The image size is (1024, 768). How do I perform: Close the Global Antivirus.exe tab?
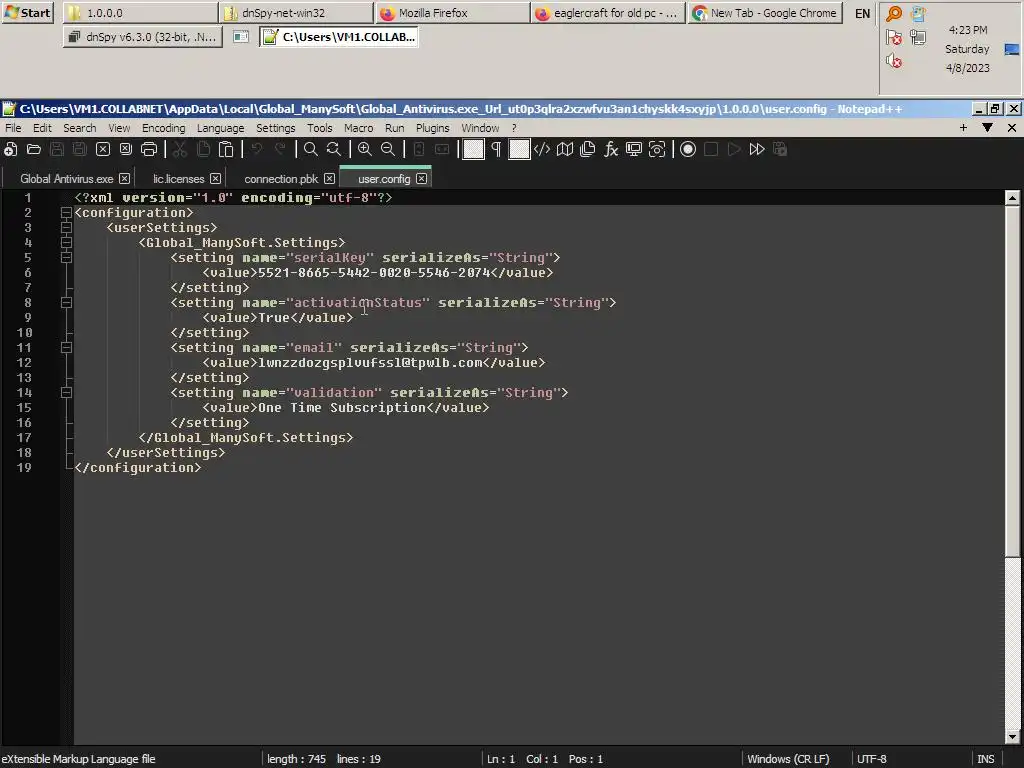pos(125,179)
